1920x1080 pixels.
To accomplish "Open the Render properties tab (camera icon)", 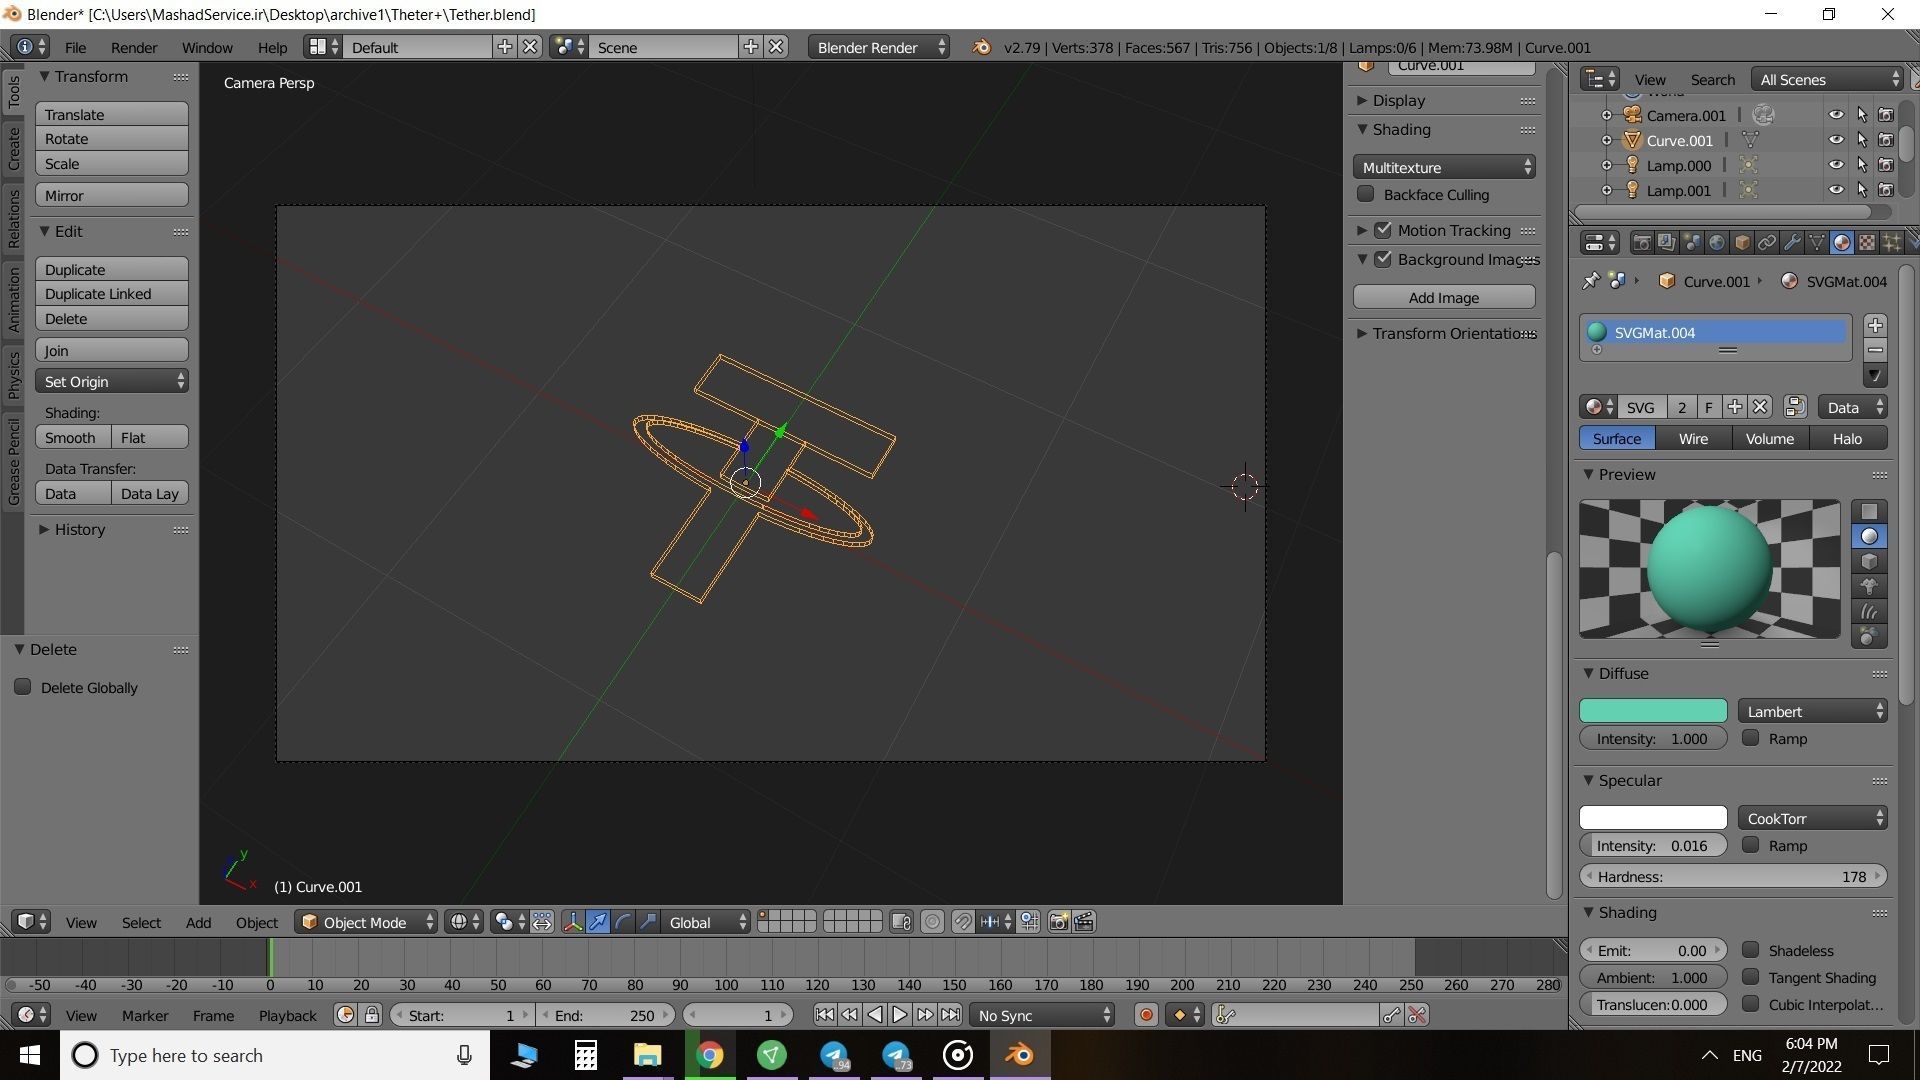I will coord(1641,242).
